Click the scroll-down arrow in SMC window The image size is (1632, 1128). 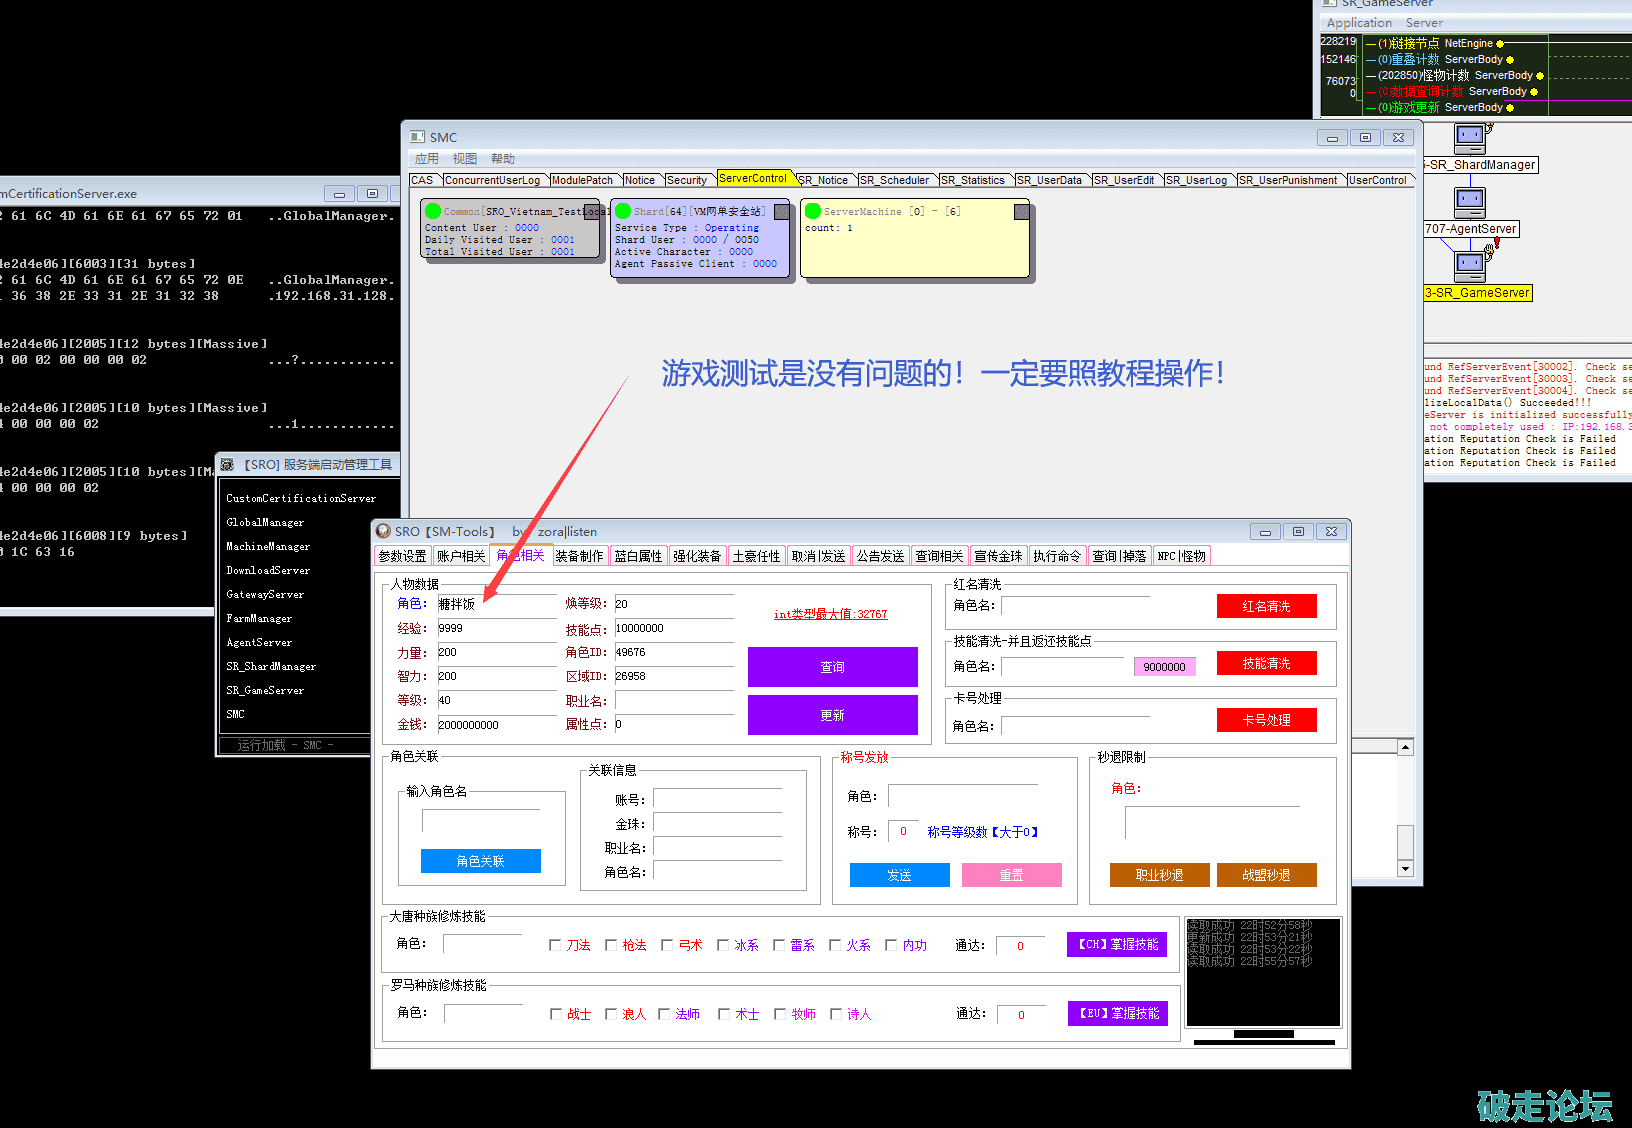point(1405,869)
